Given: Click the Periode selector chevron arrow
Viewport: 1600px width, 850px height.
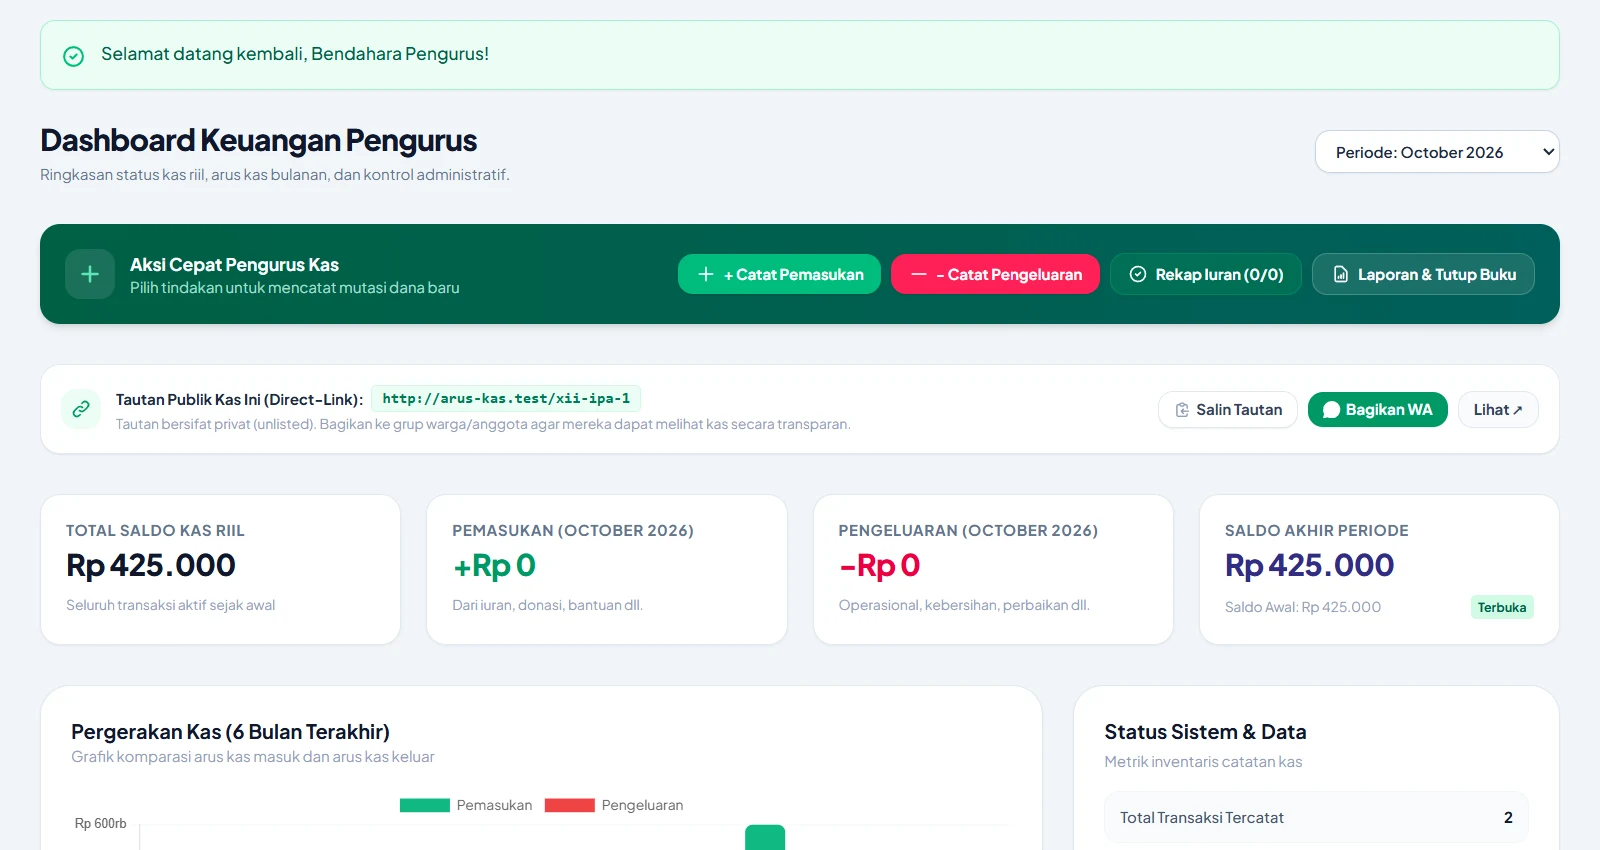Looking at the screenshot, I should [x=1548, y=152].
